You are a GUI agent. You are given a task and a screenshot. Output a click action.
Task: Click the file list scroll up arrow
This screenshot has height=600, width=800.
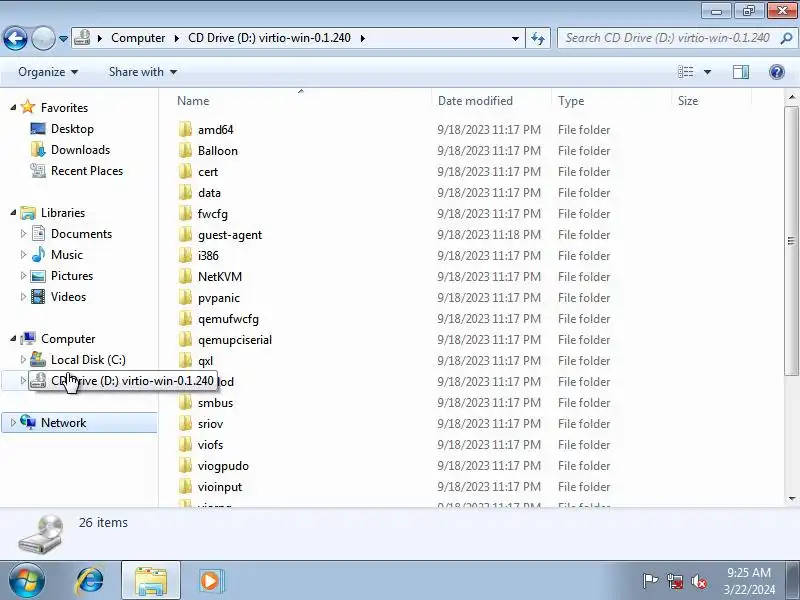[792, 96]
